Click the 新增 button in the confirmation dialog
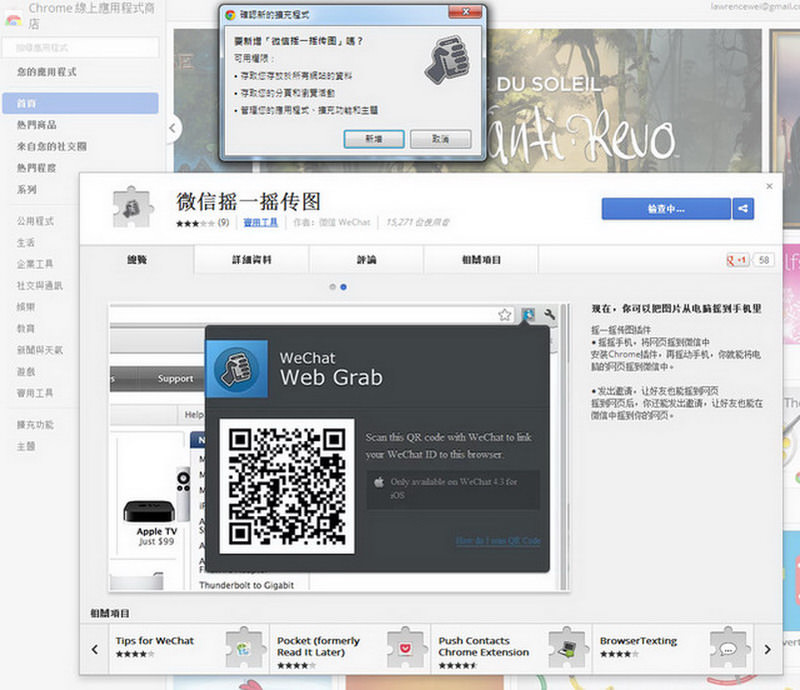Viewport: 800px width, 690px height. [374, 139]
